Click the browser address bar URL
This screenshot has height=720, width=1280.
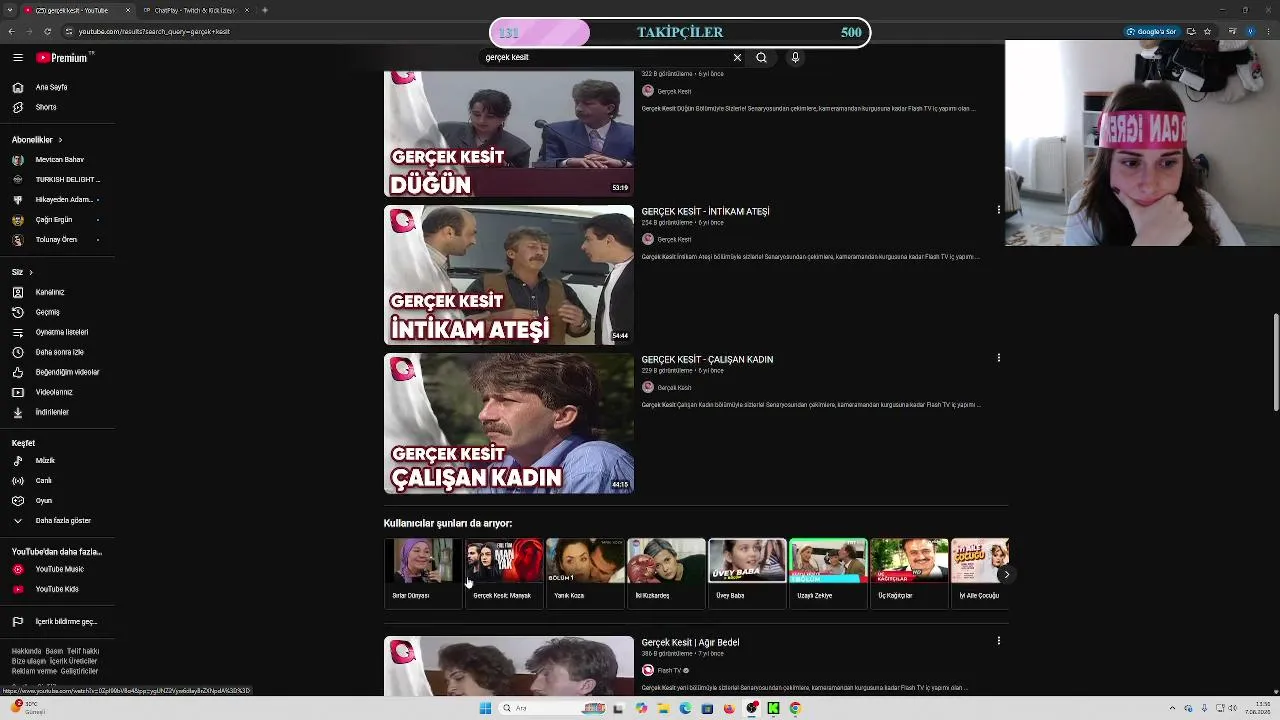coord(154,32)
